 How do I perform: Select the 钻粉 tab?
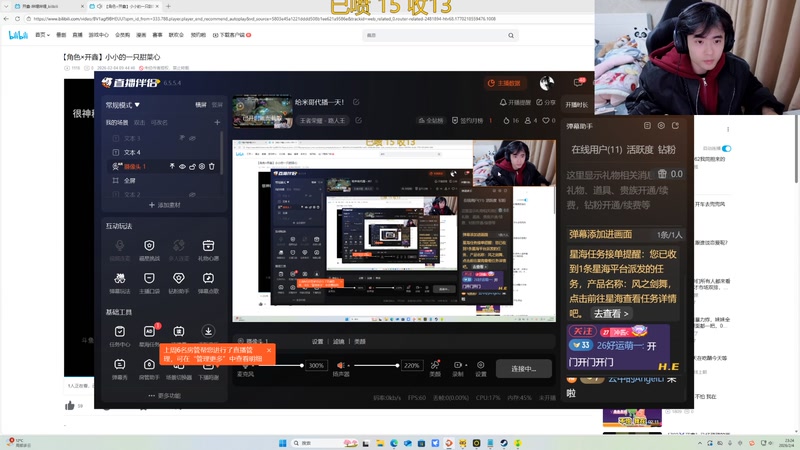(667, 149)
